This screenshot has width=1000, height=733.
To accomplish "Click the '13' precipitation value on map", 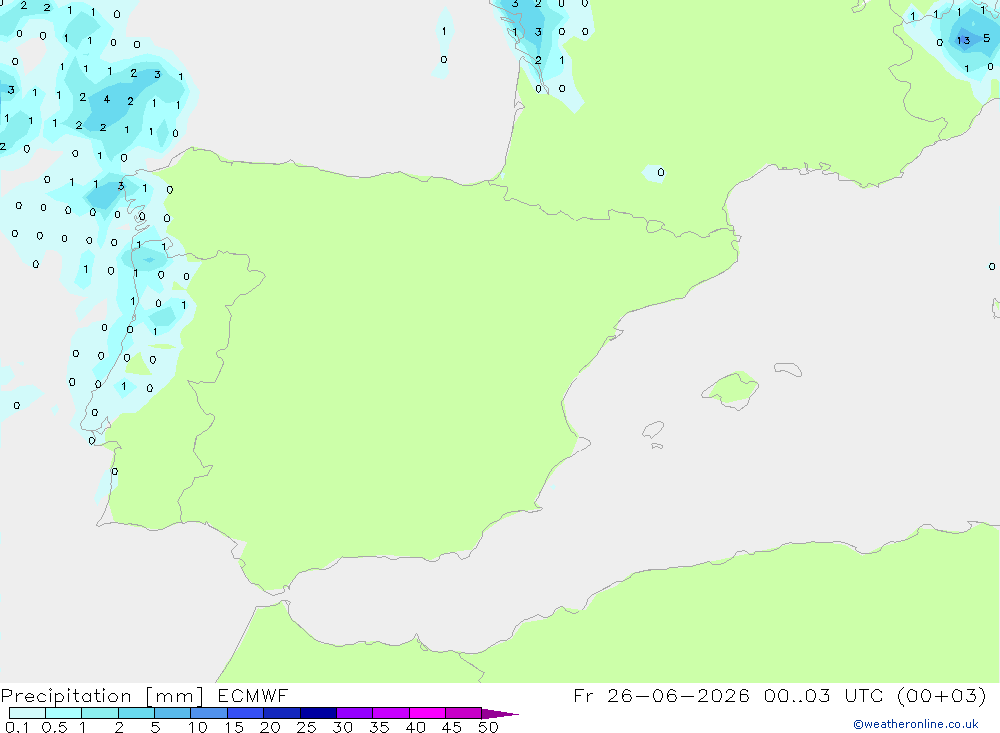I will coord(963,40).
